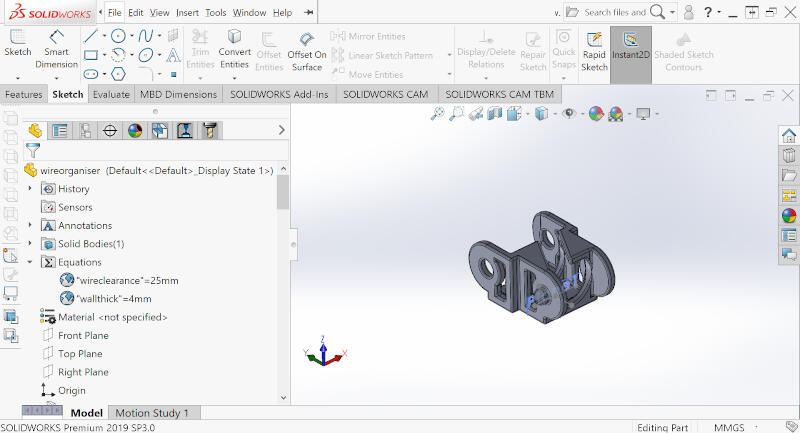Select Right Plane in tree
Viewport: 800px width, 433px height.
point(75,372)
